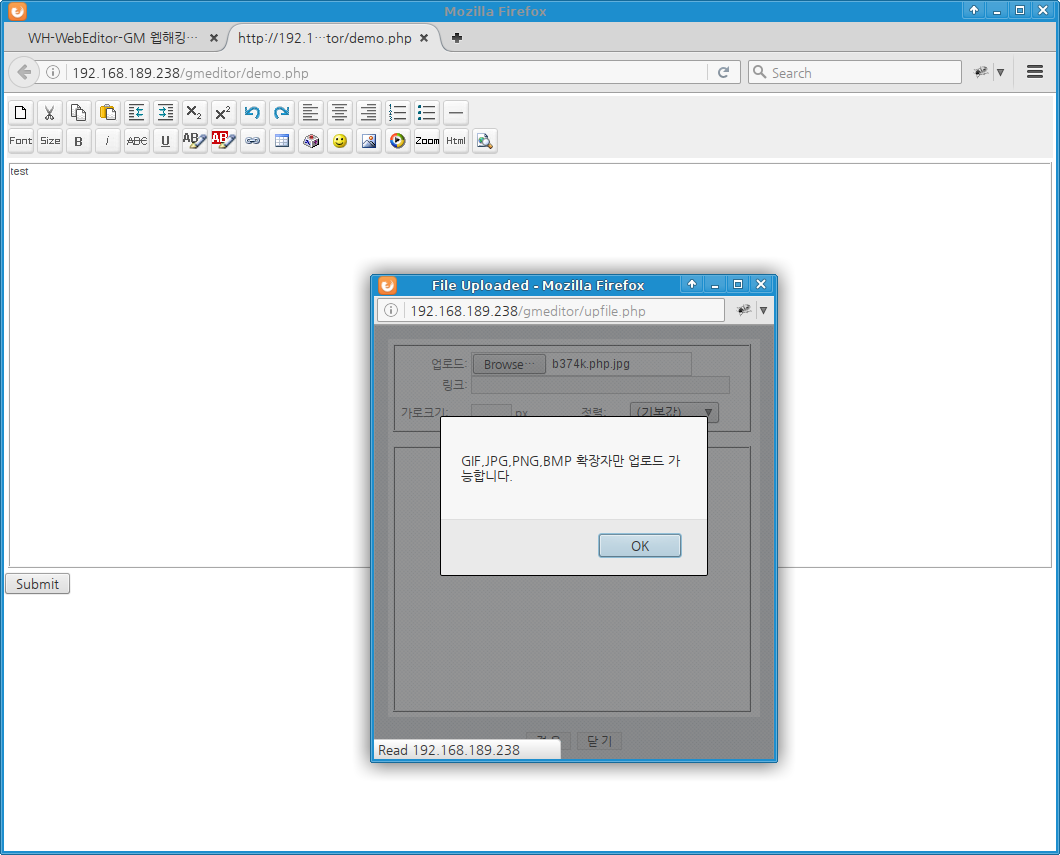Open the Size selector

click(x=49, y=141)
